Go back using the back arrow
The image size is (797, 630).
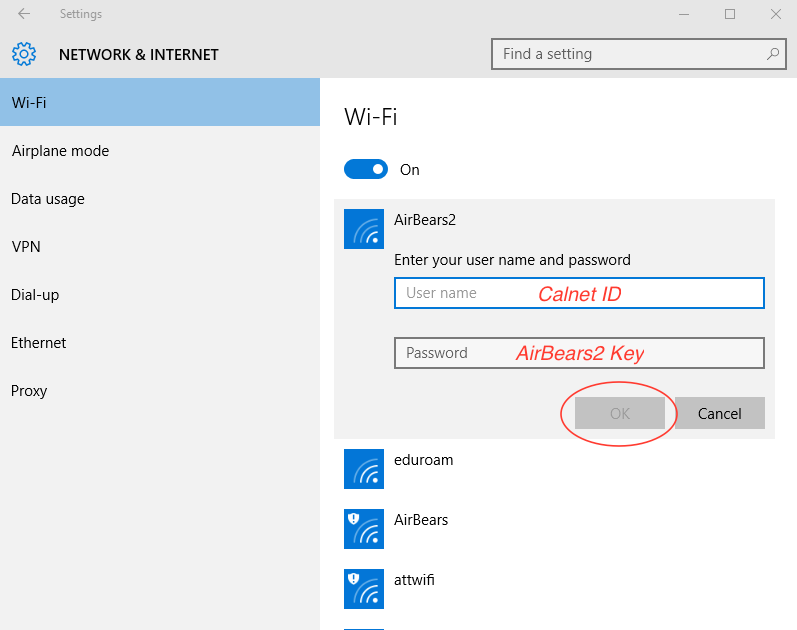(x=24, y=14)
